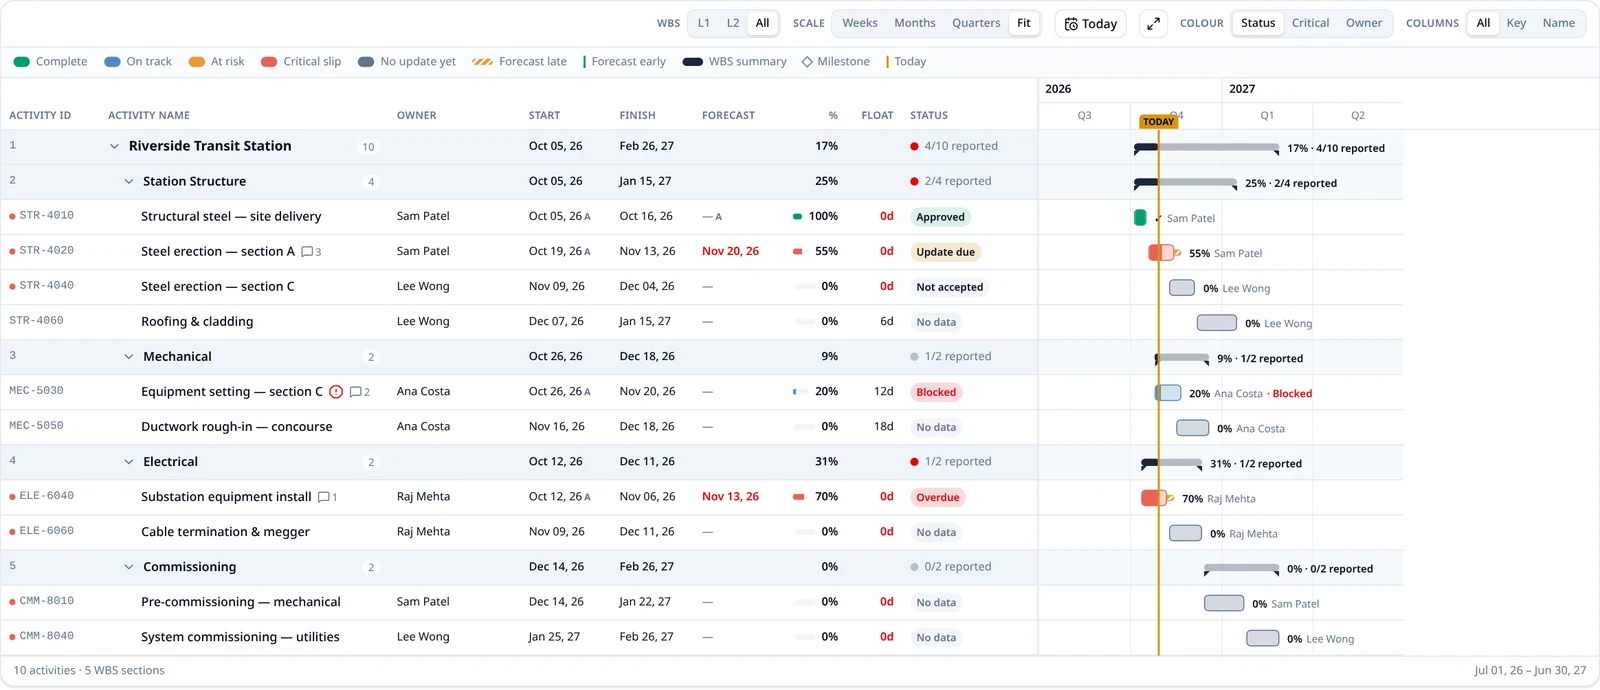Image resolution: width=1600 pixels, height=690 pixels.
Task: Colour bars by Owner
Action: click(x=1364, y=23)
